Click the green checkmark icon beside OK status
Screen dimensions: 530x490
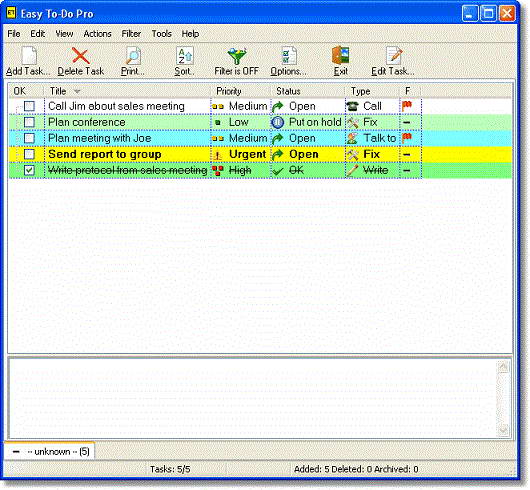click(278, 171)
